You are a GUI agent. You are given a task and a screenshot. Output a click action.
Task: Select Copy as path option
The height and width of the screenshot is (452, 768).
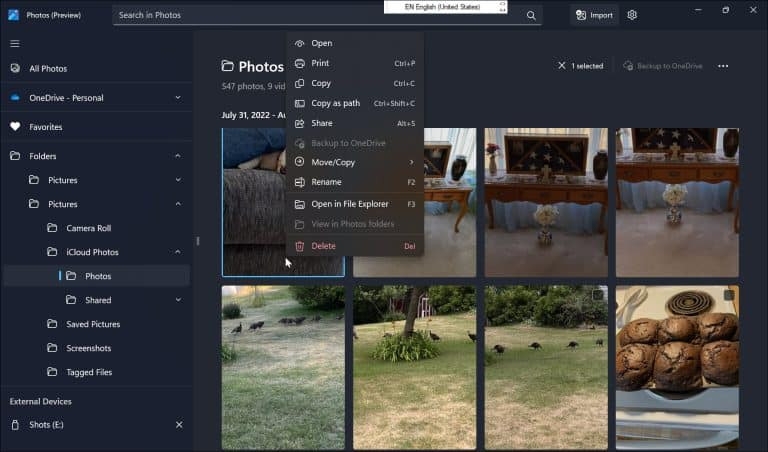click(x=355, y=103)
